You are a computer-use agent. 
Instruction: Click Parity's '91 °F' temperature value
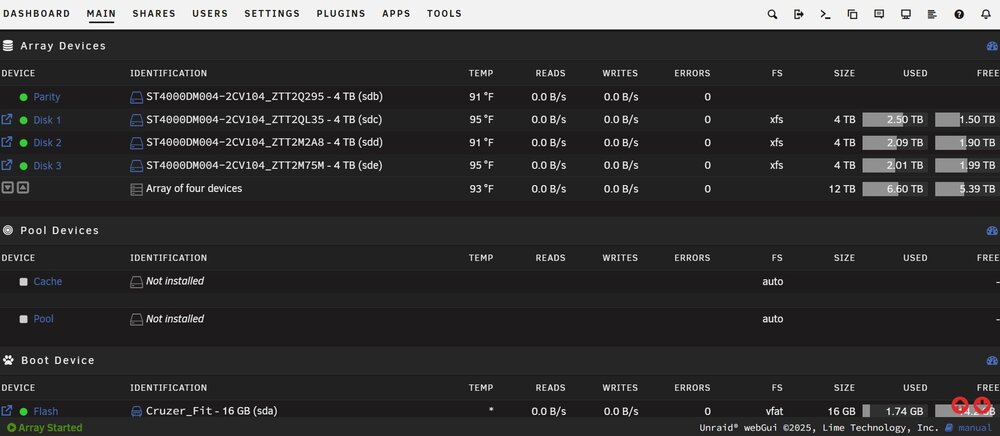481,97
